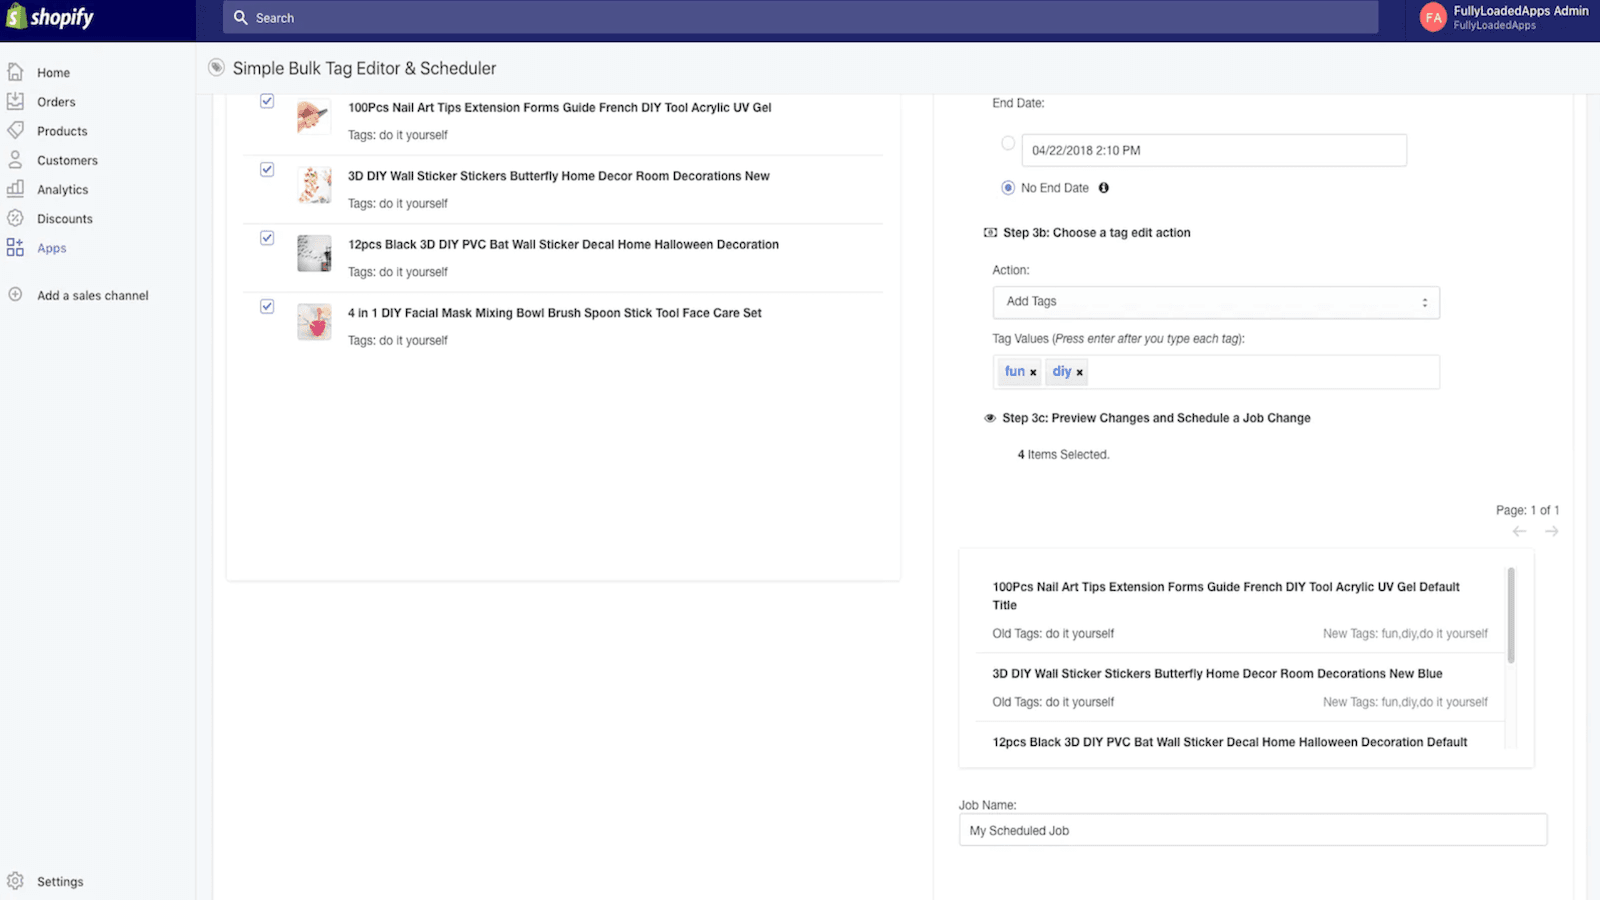Remove the fun tag
This screenshot has width=1600, height=900.
tap(1033, 373)
